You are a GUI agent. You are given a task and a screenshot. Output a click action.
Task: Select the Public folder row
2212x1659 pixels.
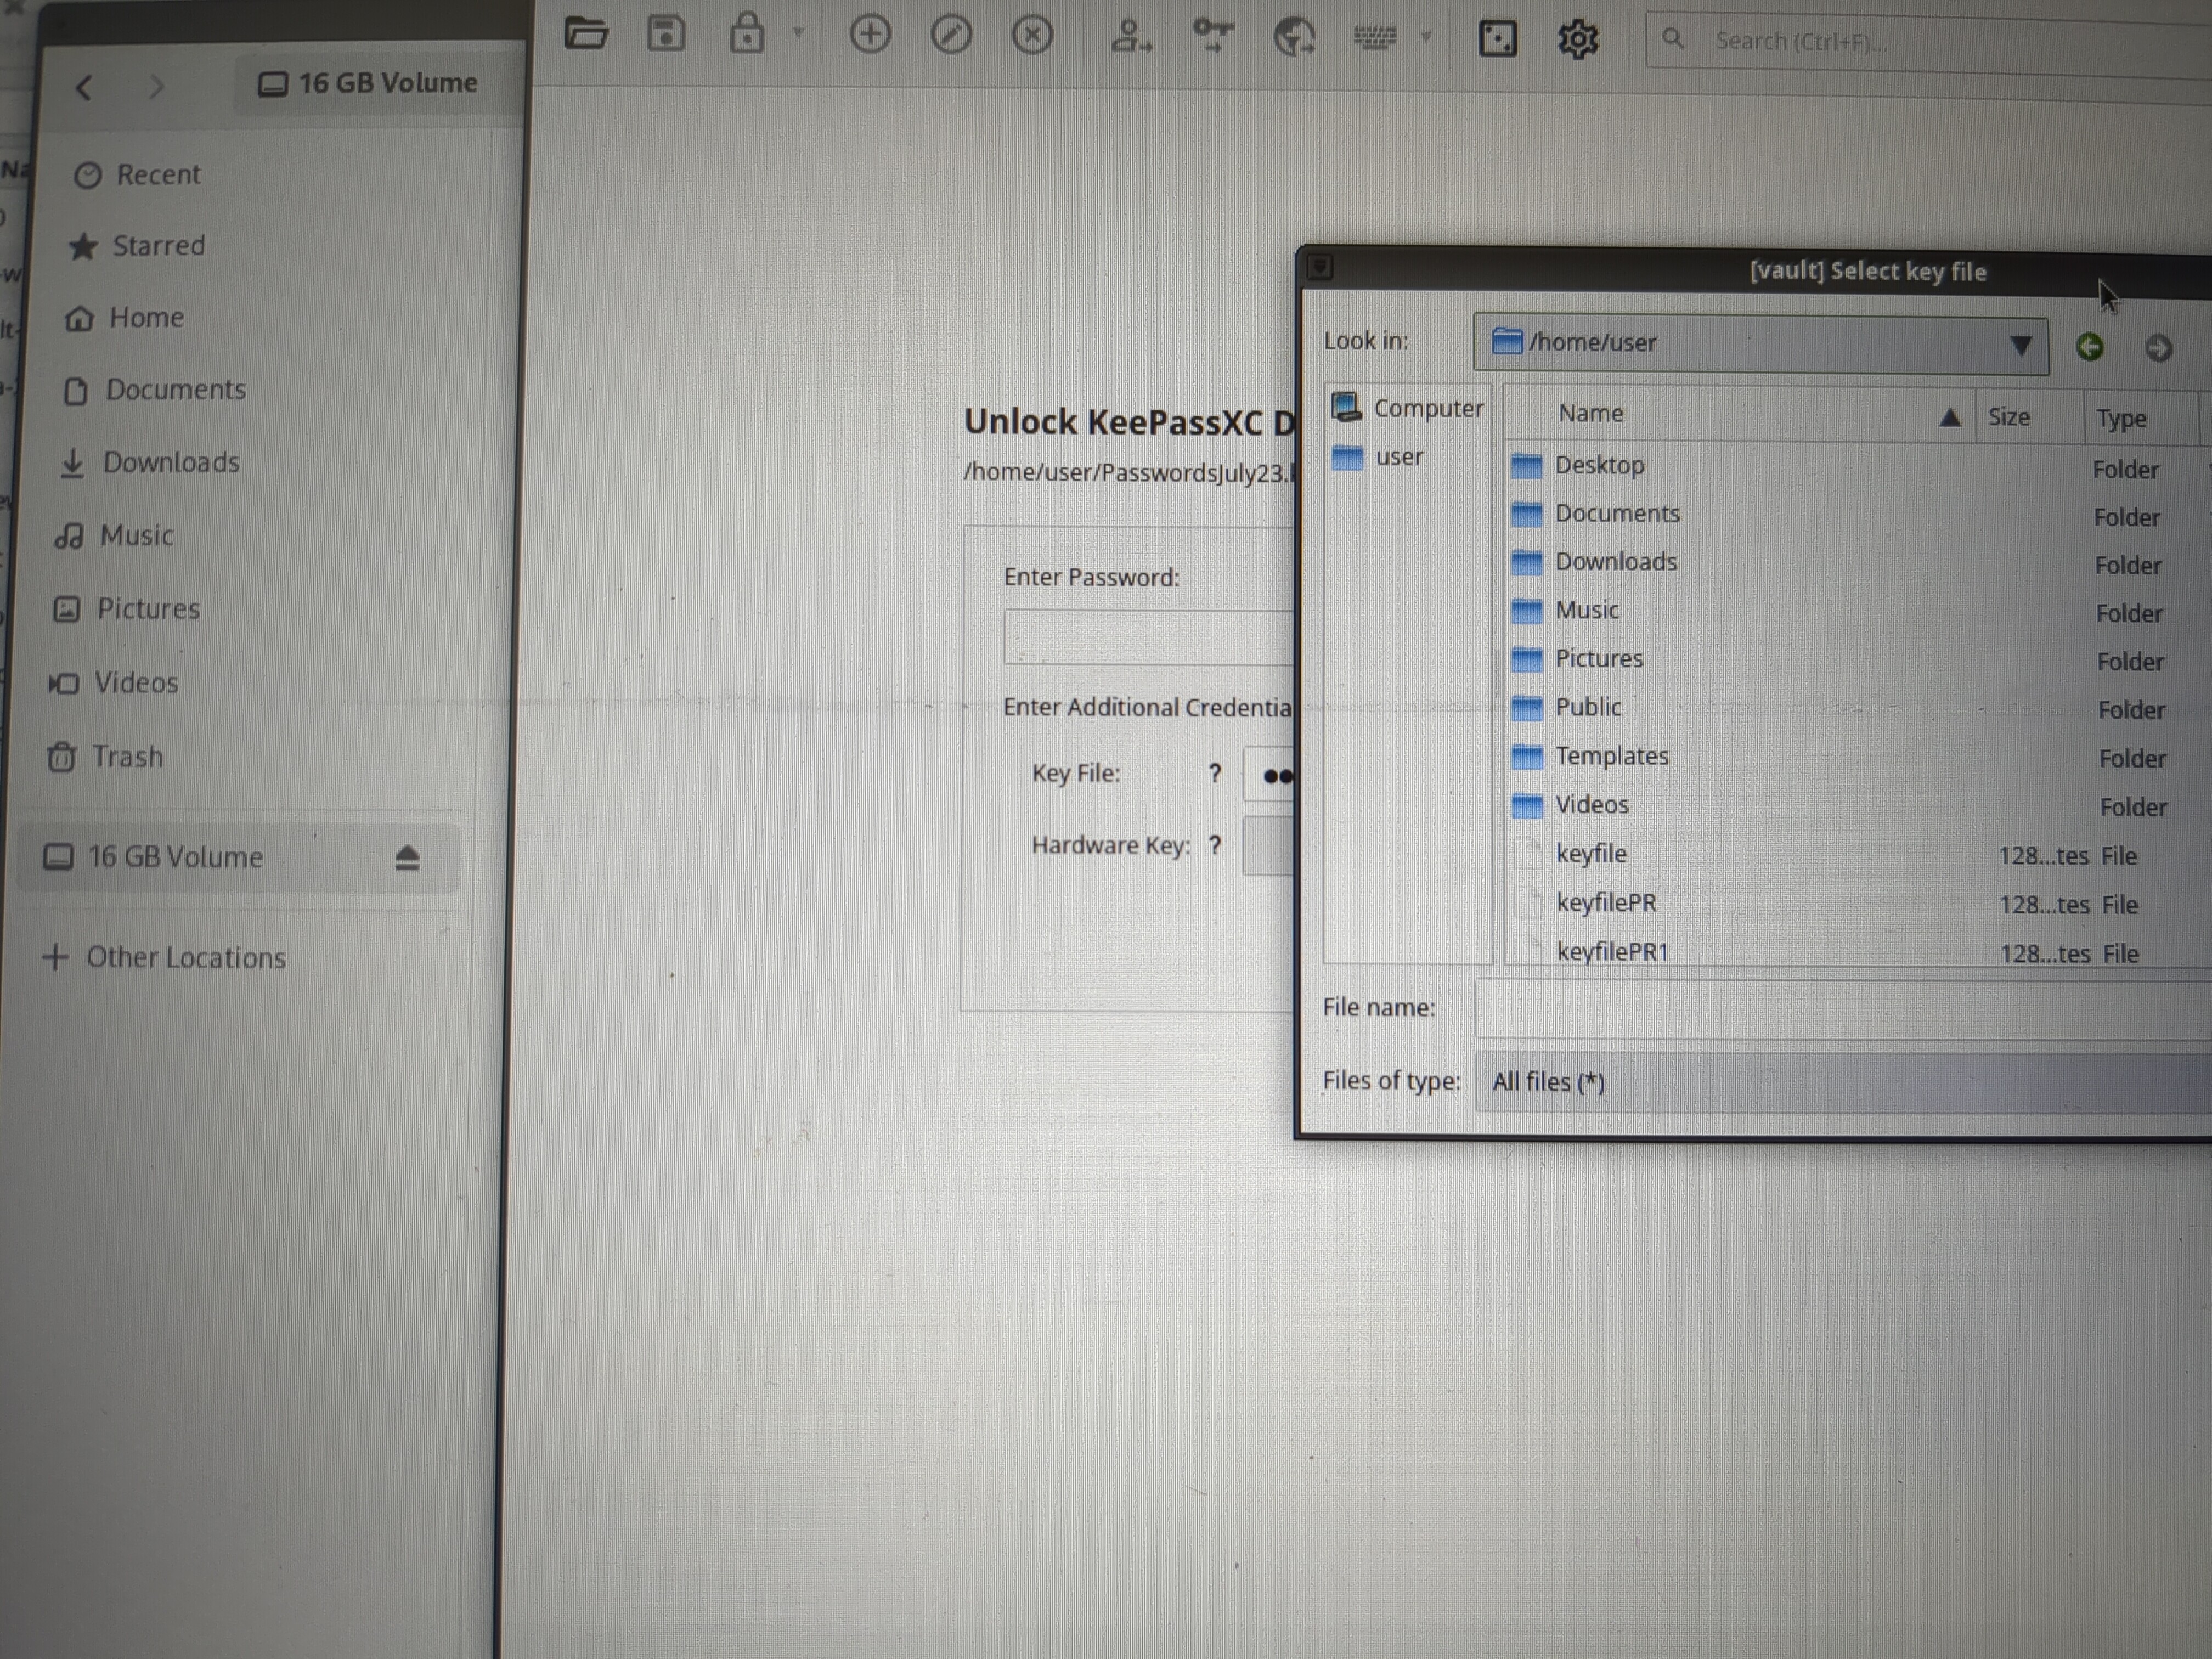(x=1858, y=708)
